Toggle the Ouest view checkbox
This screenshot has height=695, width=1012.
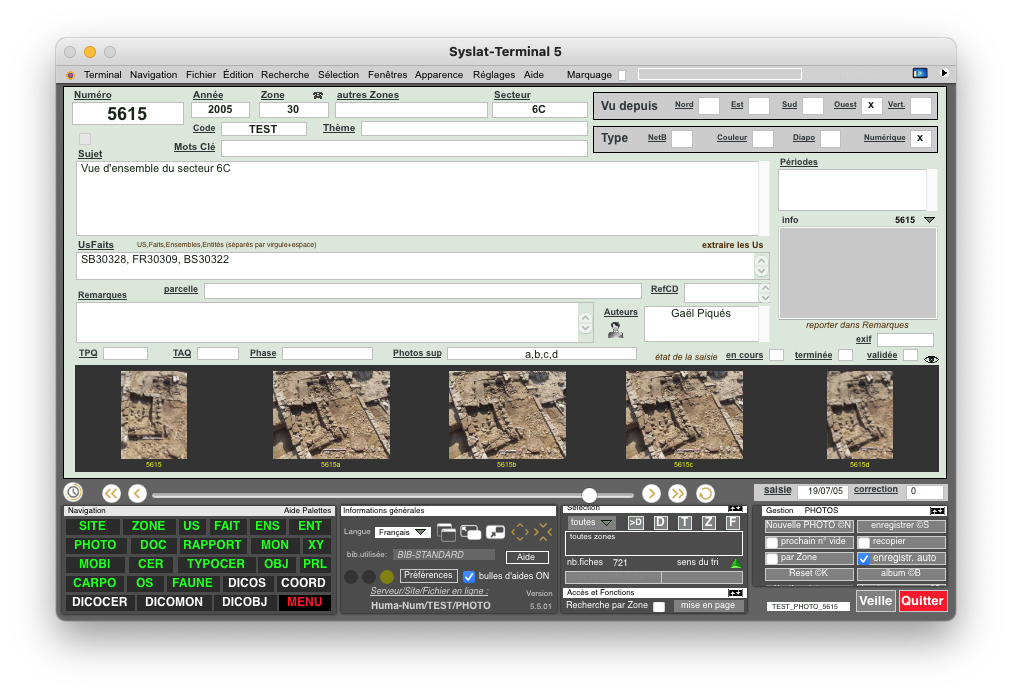click(871, 105)
